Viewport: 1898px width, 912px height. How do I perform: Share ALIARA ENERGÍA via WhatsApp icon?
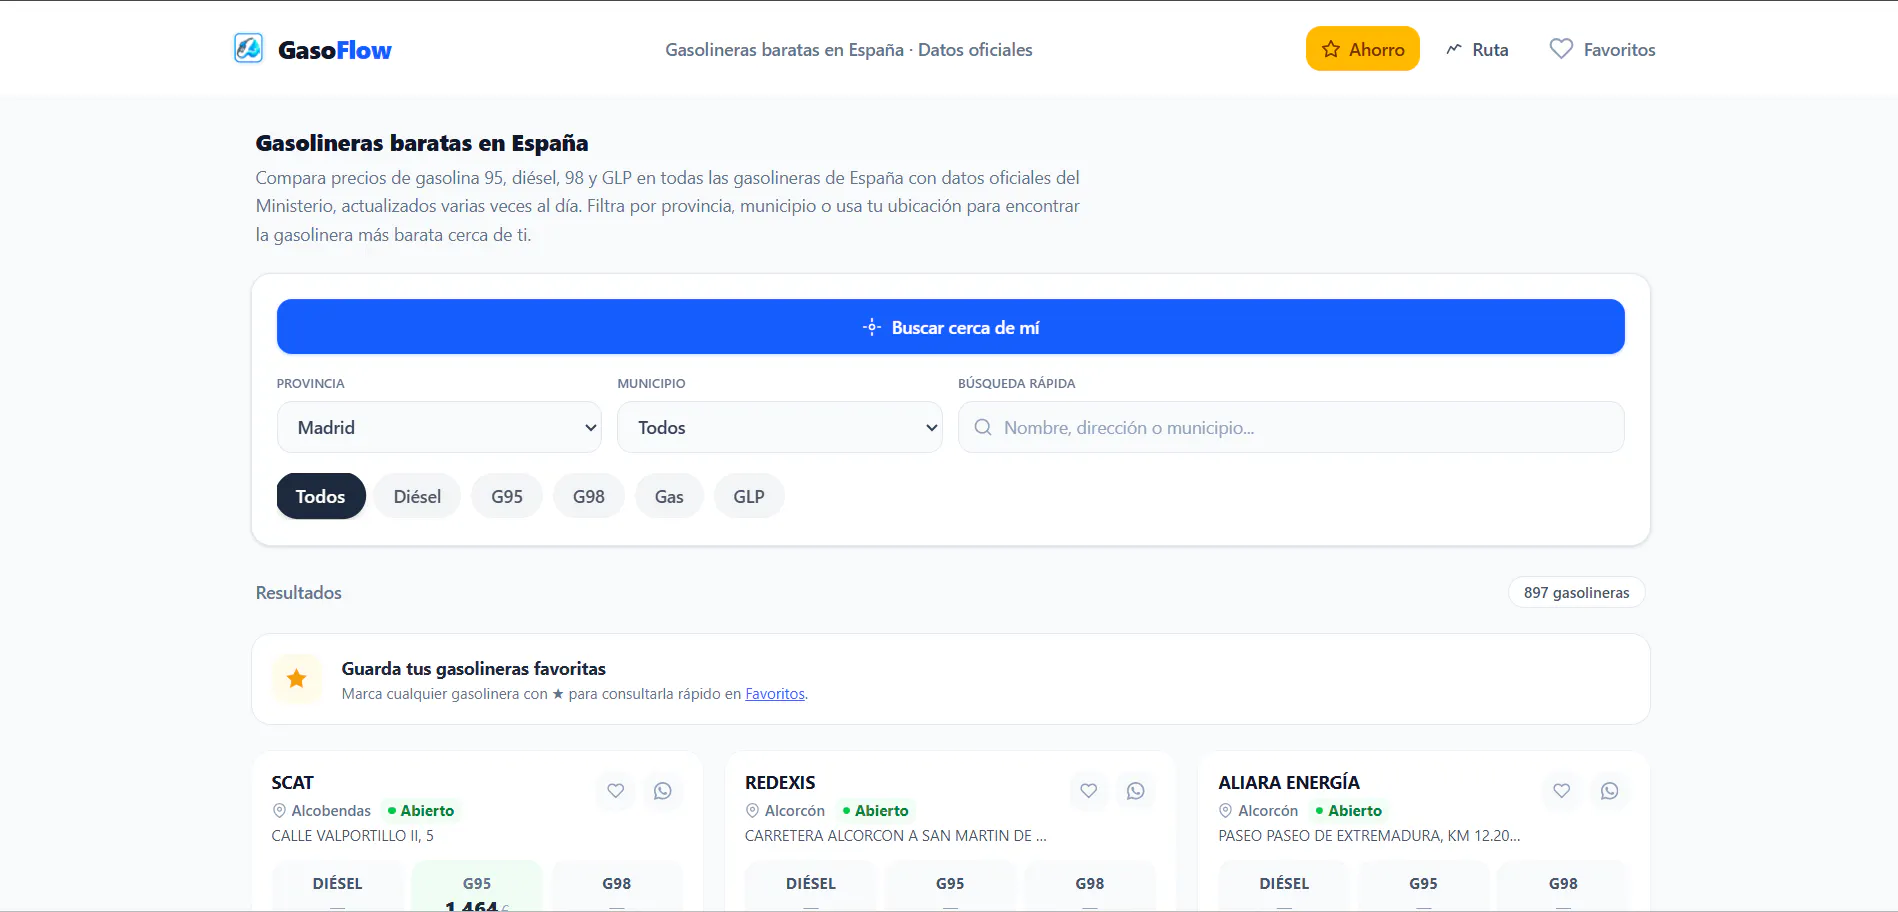tap(1609, 791)
